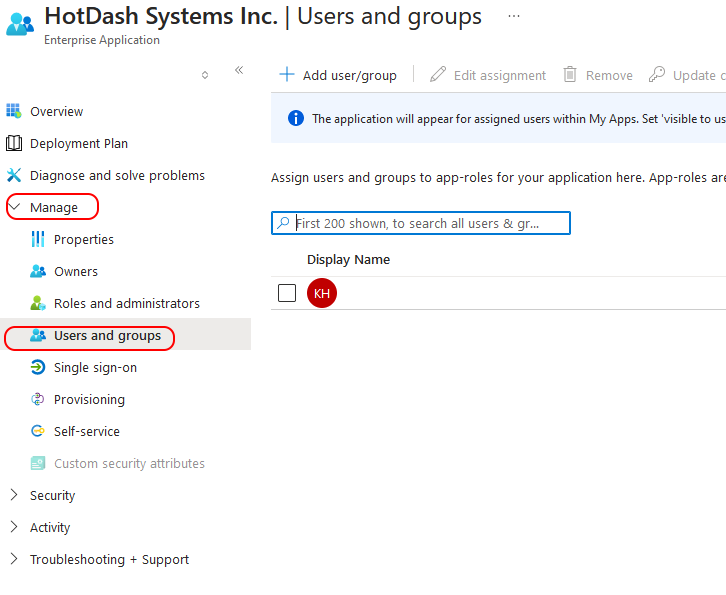
Task: Click the My Apps info banner text
Action: click(x=519, y=119)
